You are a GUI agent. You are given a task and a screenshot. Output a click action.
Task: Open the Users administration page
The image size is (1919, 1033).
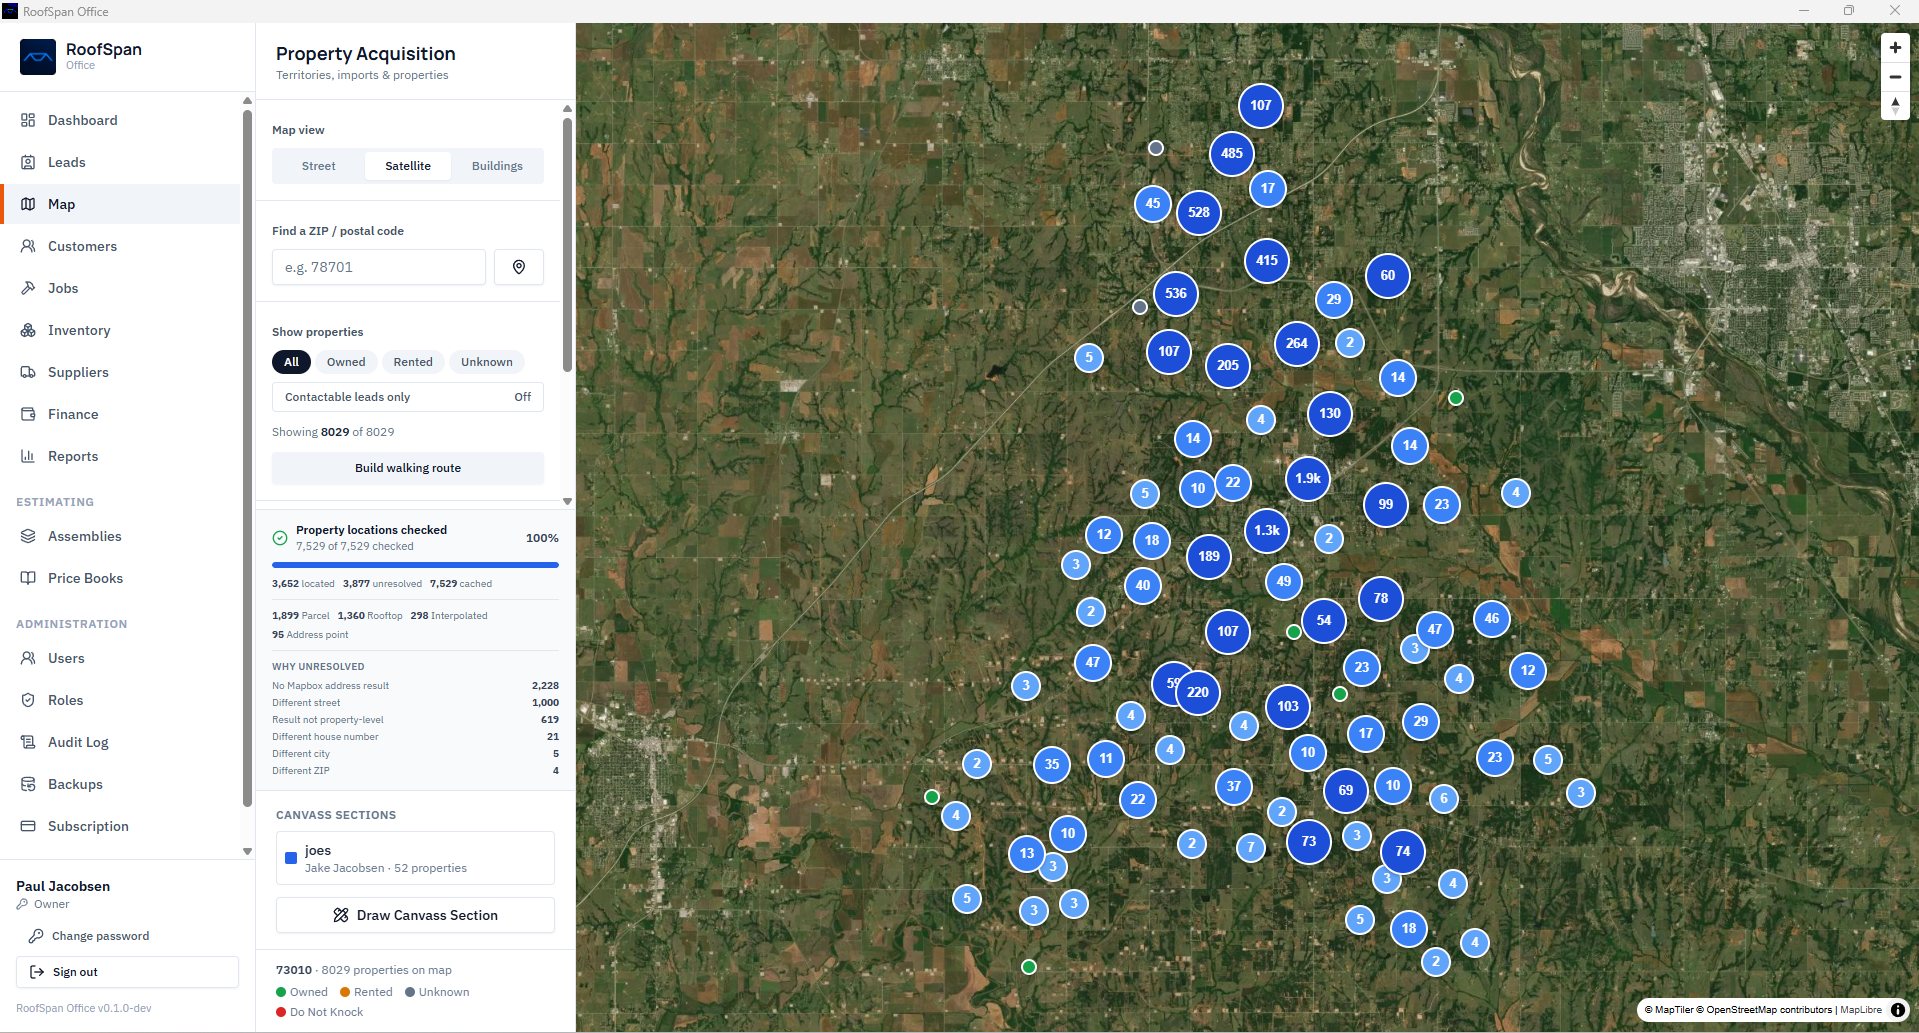[120, 658]
